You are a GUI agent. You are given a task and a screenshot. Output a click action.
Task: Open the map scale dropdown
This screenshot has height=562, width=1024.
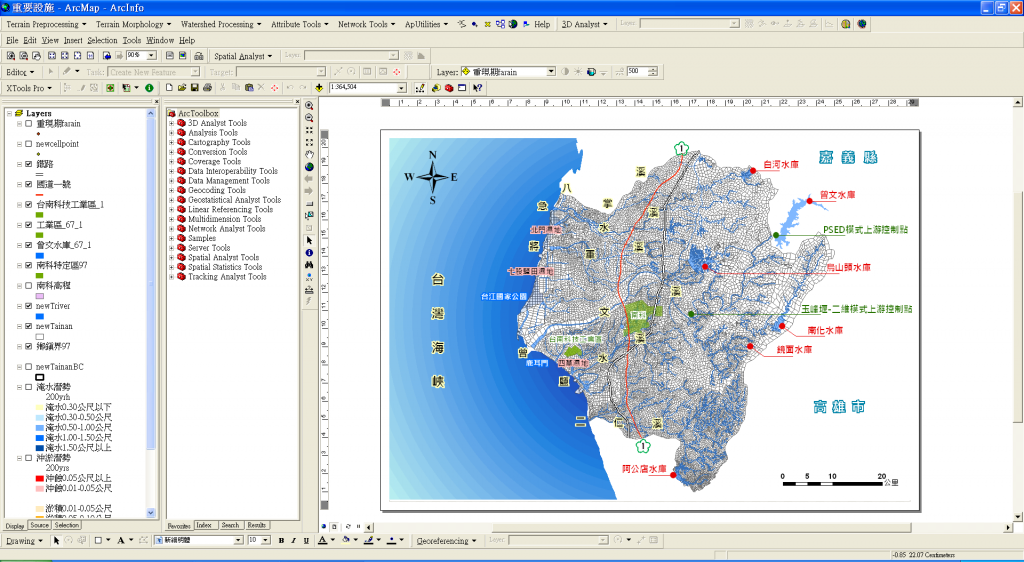pos(402,88)
